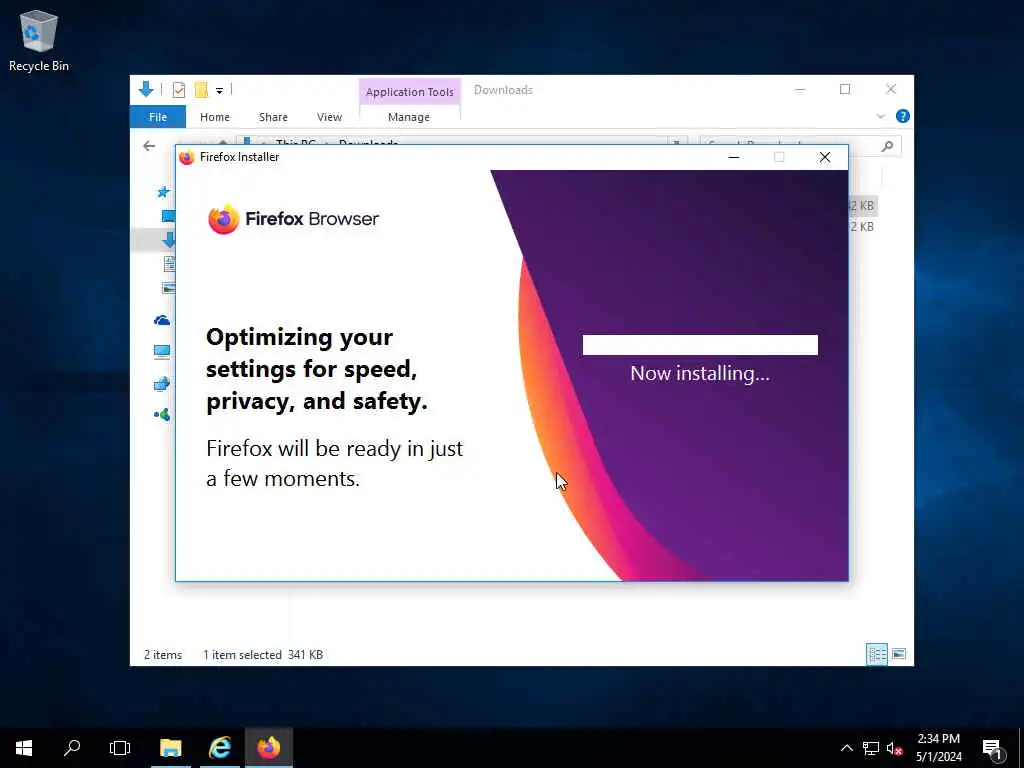The width and height of the screenshot is (1024, 768).
Task: Switch to the Share ribbon tab
Action: point(273,117)
